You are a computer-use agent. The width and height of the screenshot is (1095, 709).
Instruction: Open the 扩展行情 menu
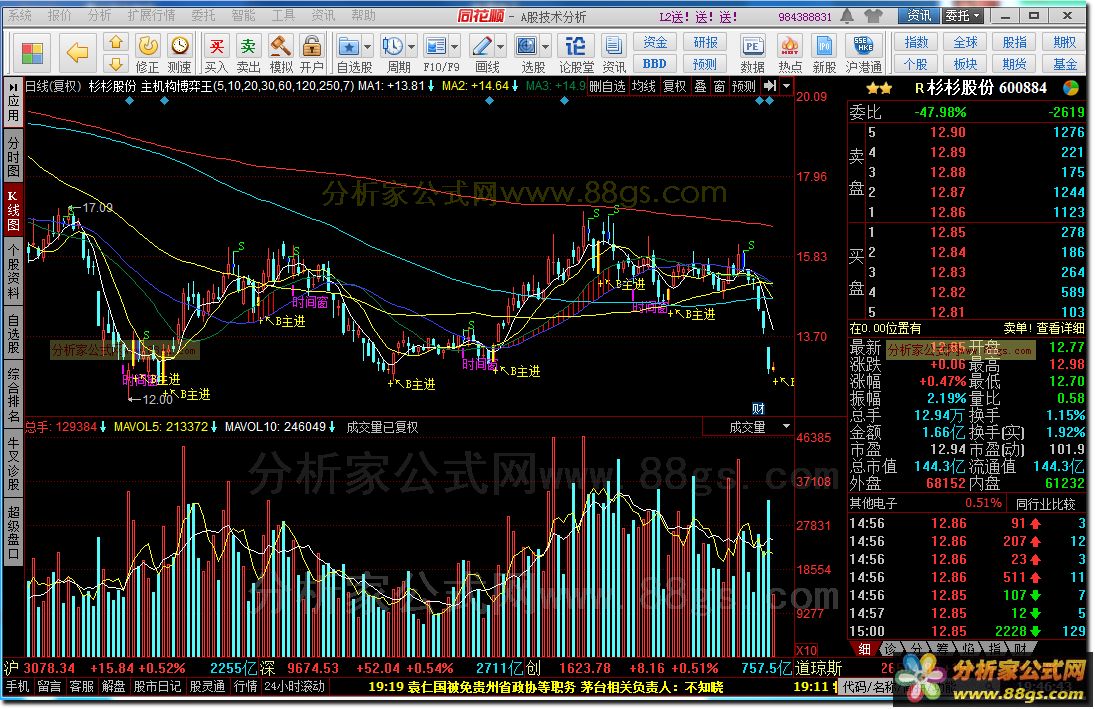point(151,15)
